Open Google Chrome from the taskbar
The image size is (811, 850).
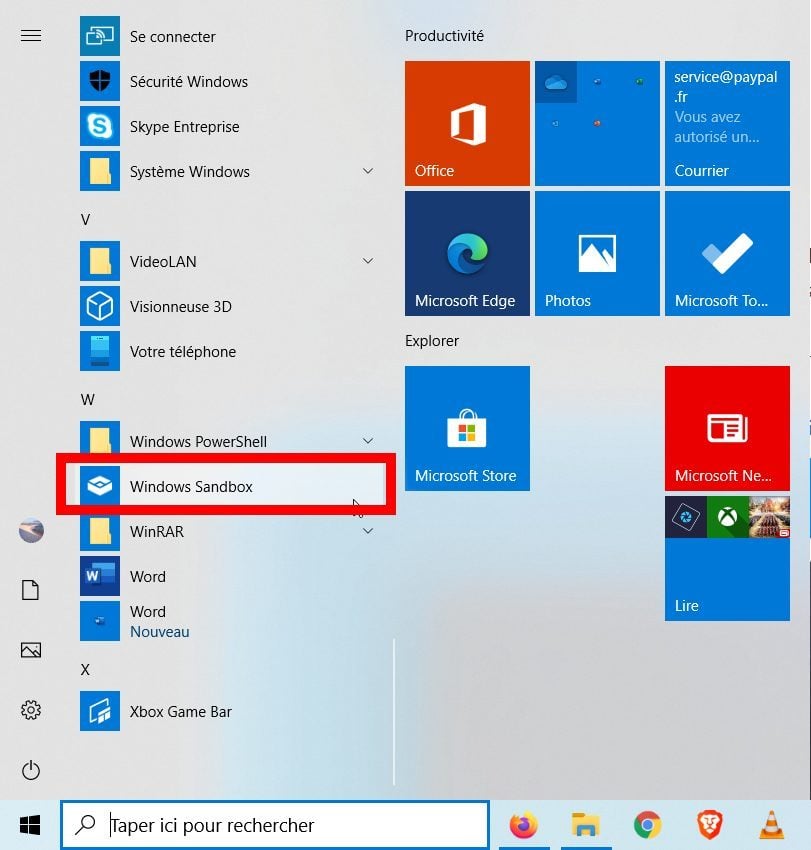point(647,825)
